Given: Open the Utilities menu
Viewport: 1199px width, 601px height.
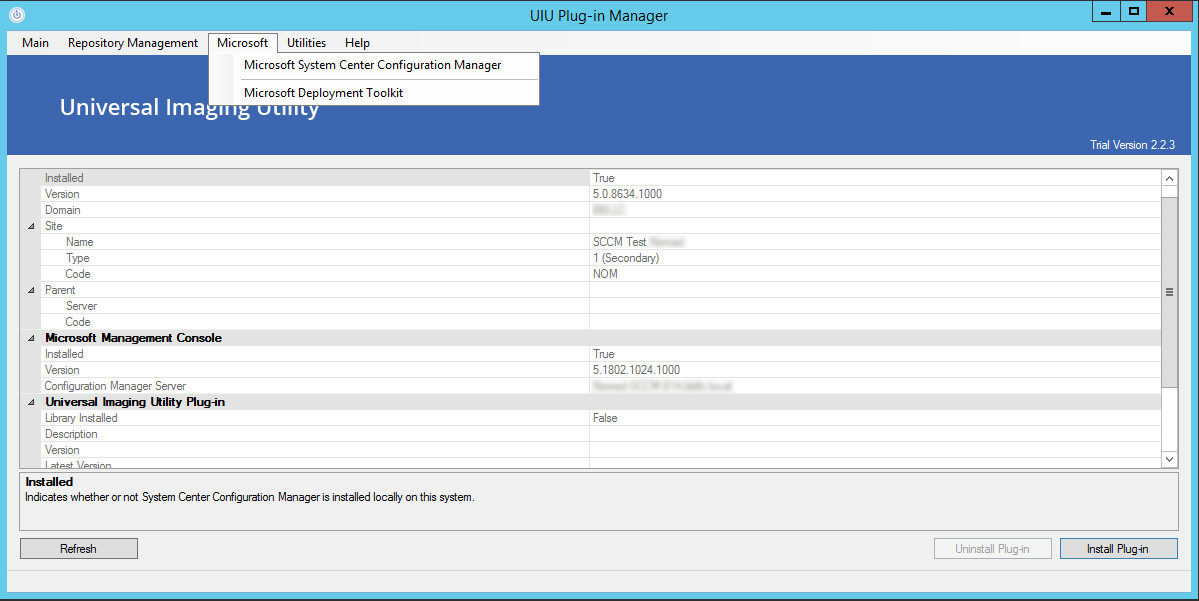Looking at the screenshot, I should [306, 43].
